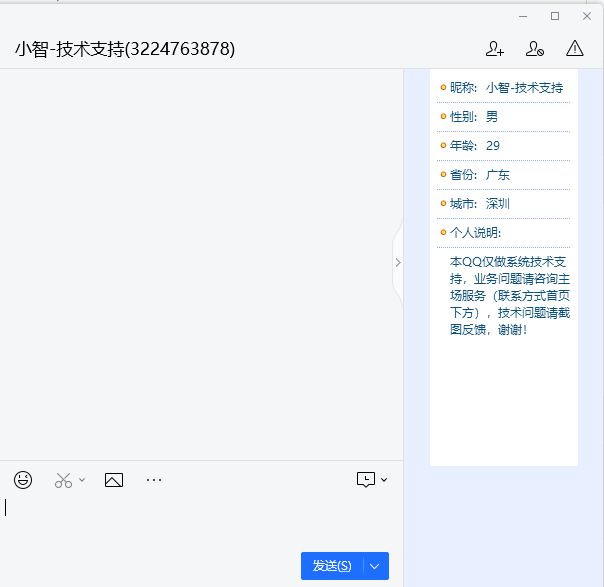Open the emoji picker
Viewport: 604px width, 587px height.
23,480
